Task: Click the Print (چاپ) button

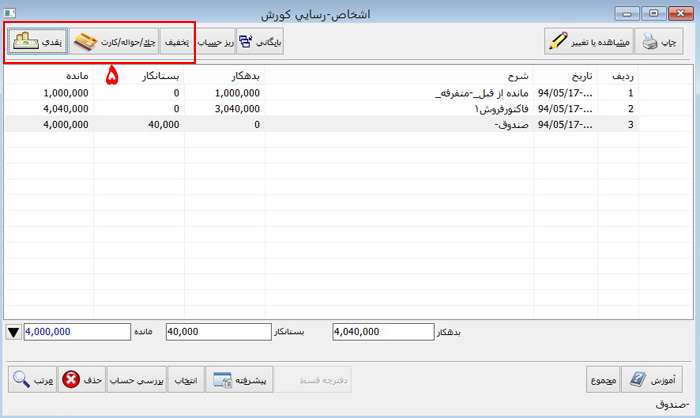Action: (661, 42)
